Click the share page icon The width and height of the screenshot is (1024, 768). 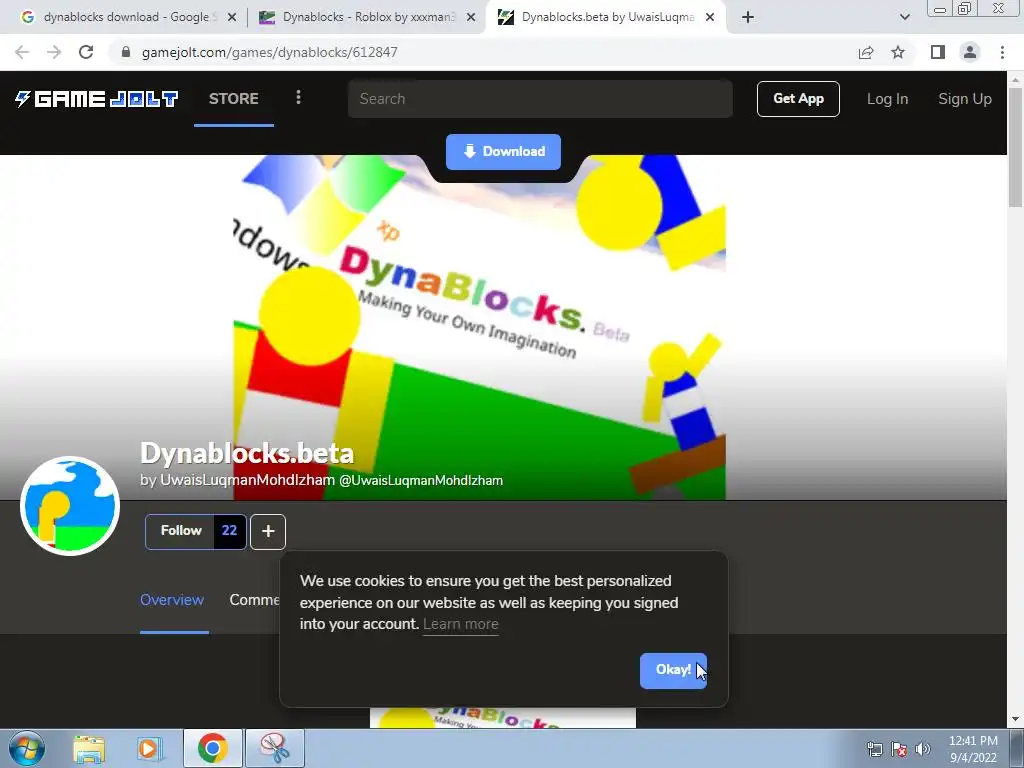(866, 52)
